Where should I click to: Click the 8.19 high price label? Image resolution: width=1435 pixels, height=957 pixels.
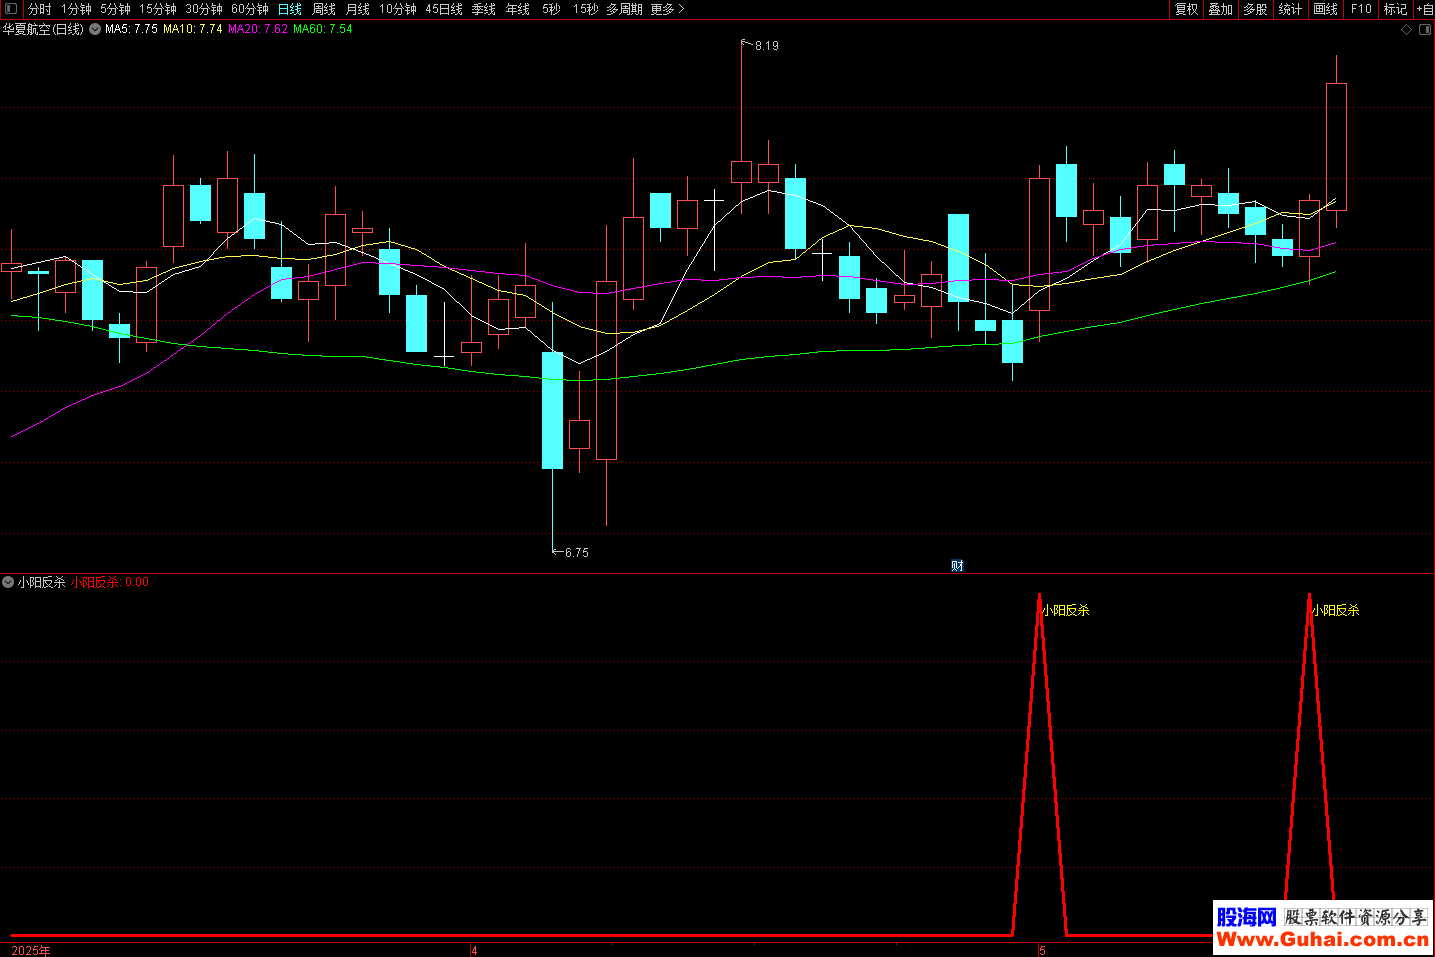[766, 46]
